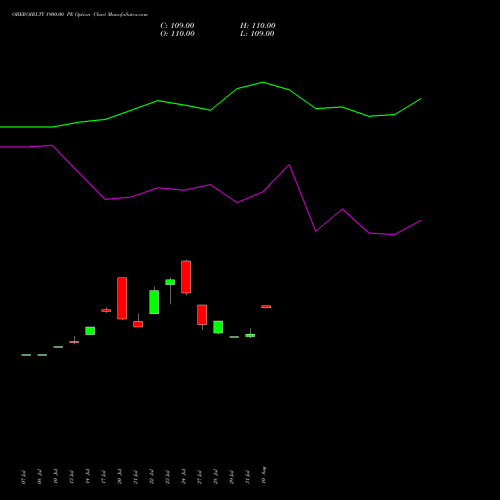This screenshot has height=500, width=500.
Task: Select the largest green candlestick body
Action: (x=154, y=302)
